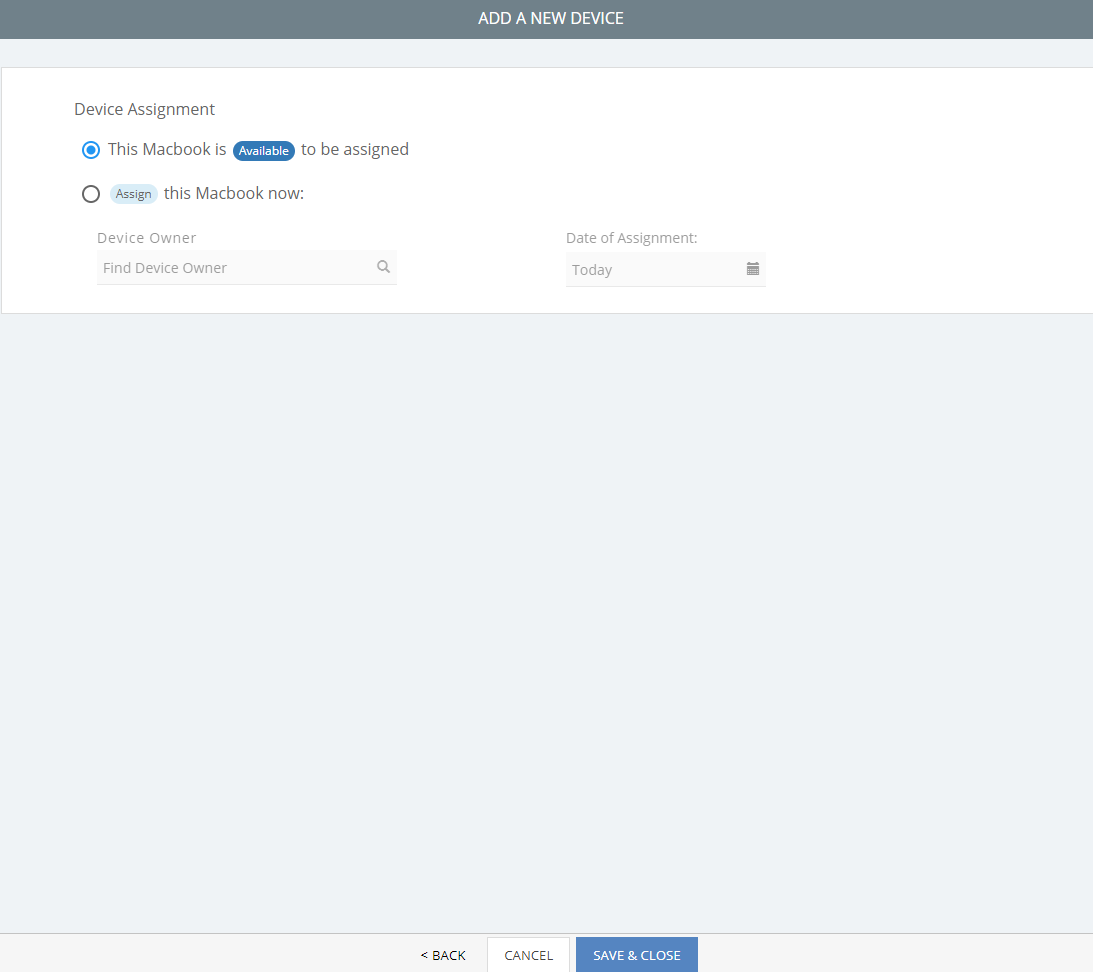Go back with the '< BACK' button
The width and height of the screenshot is (1093, 972).
point(443,955)
